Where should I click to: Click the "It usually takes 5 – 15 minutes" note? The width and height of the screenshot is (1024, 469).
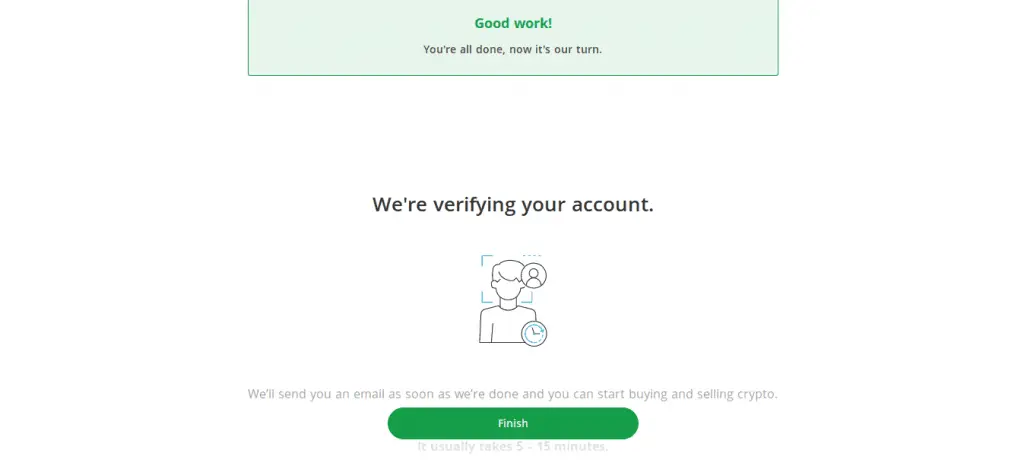click(x=513, y=447)
